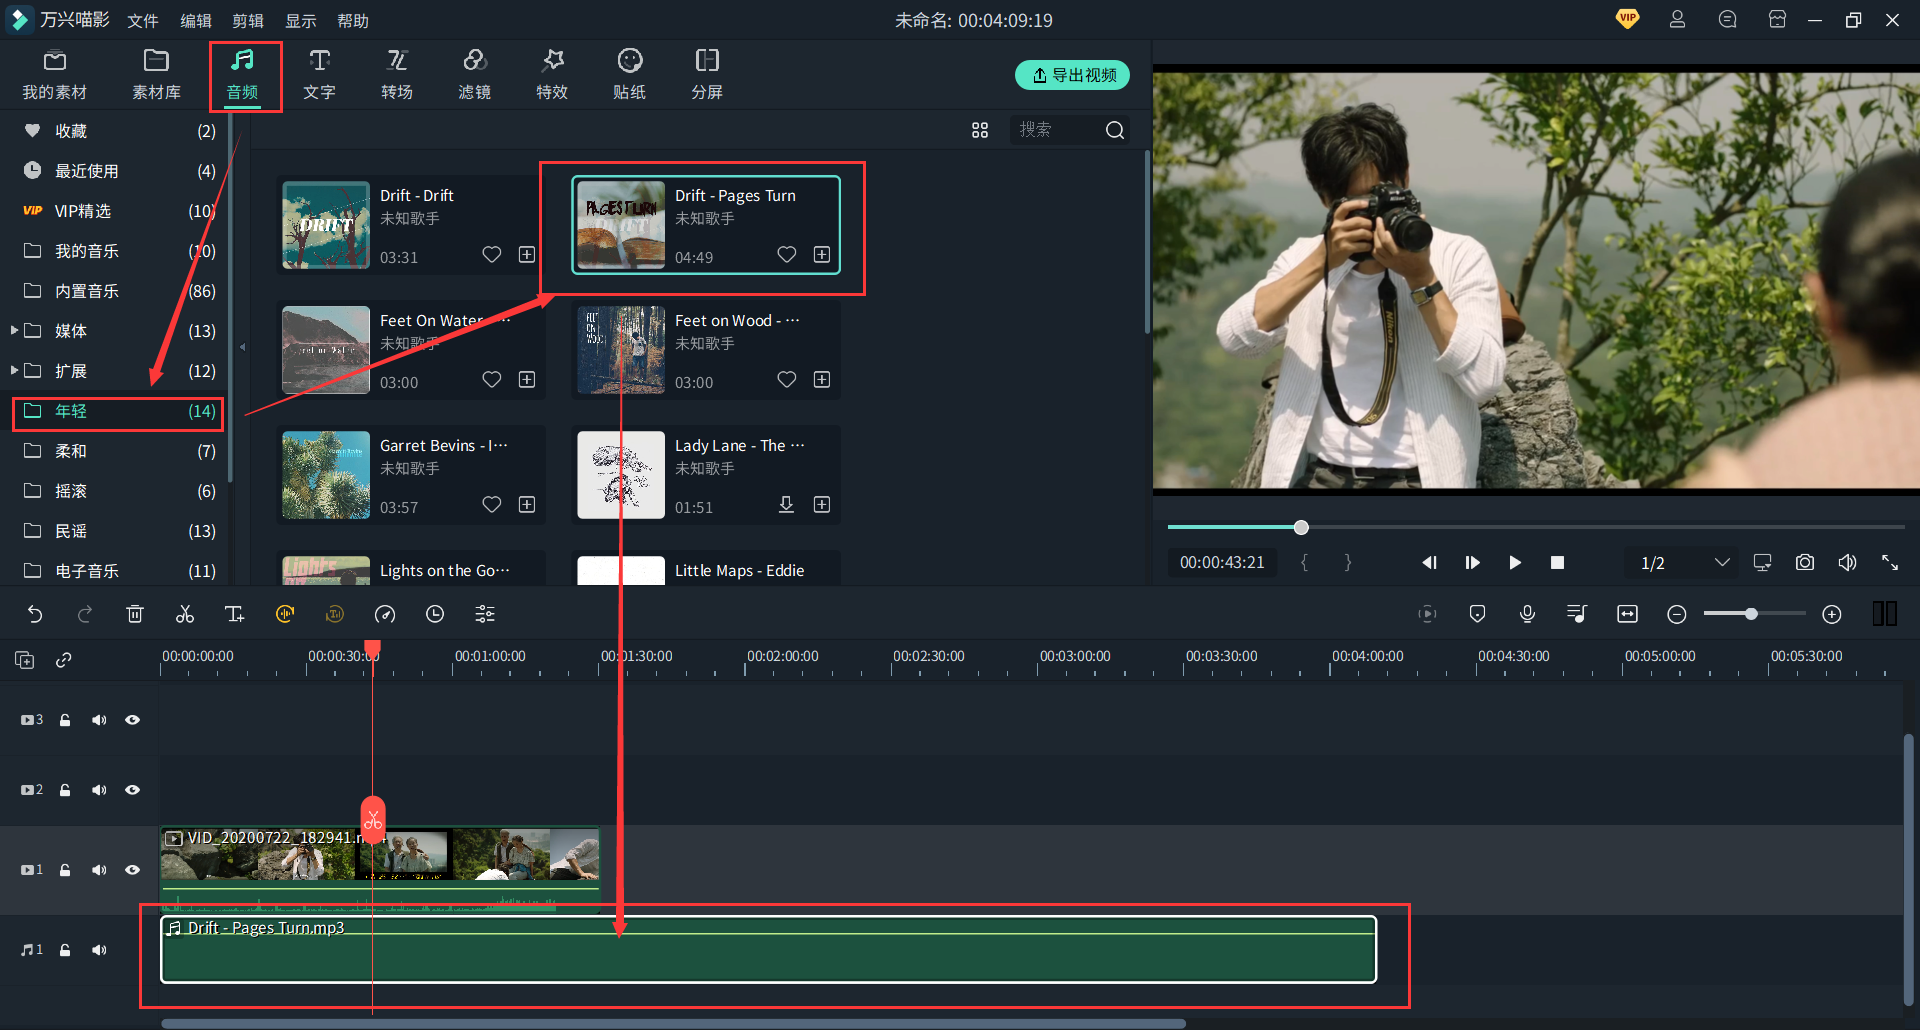The height and width of the screenshot is (1030, 1920).
Task: Open the 文件 menu
Action: (x=143, y=21)
